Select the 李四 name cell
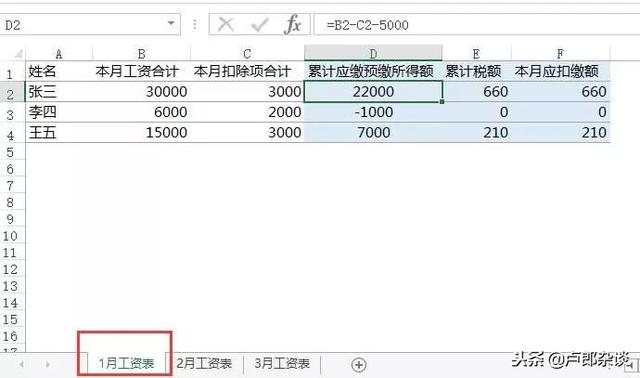This screenshot has height=378, width=640. pyautogui.click(x=59, y=112)
